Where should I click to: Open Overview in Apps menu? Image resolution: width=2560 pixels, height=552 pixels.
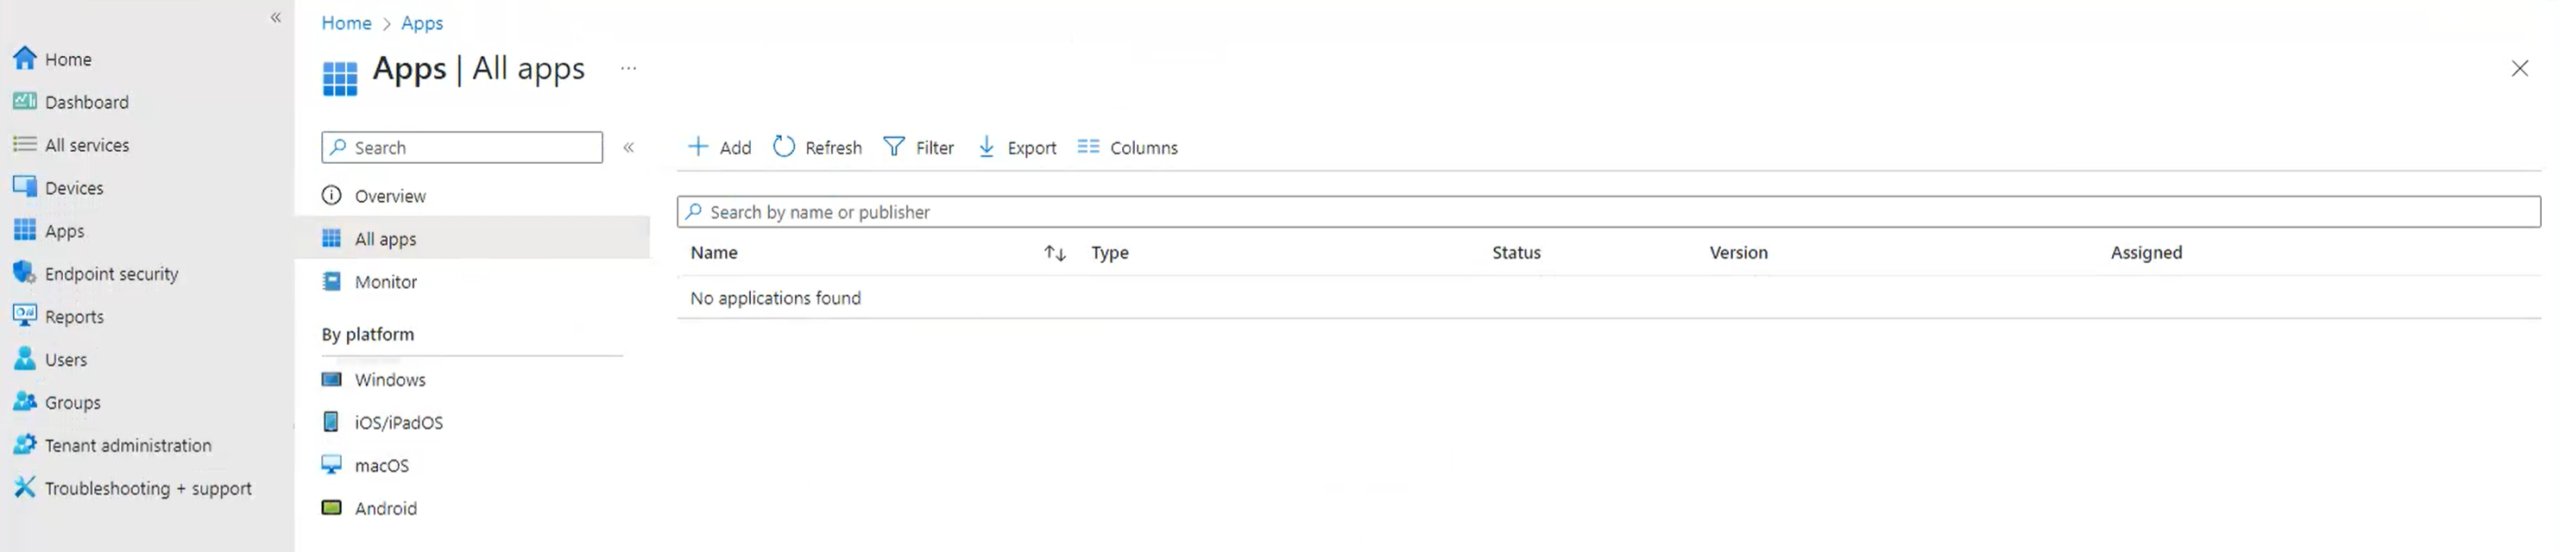pos(389,196)
